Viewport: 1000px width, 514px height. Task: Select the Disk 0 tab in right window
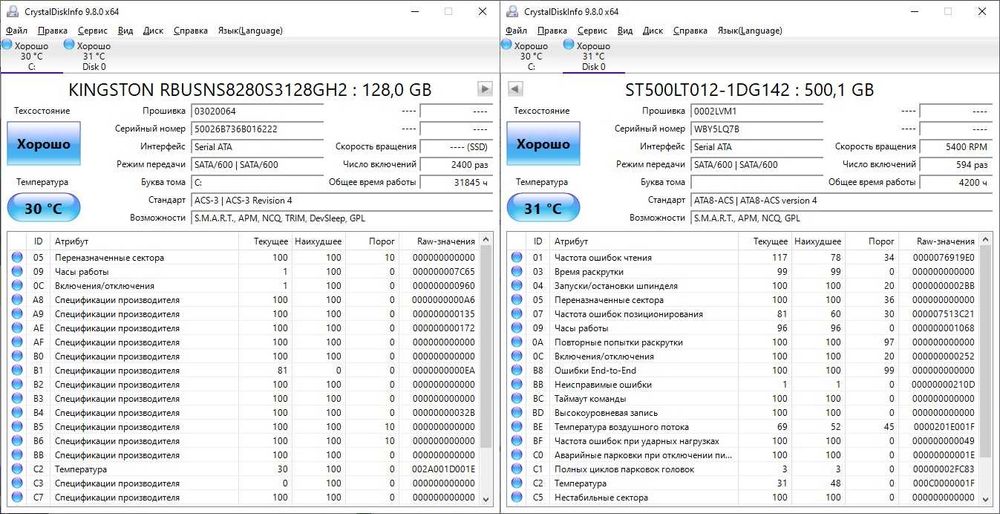pos(594,56)
